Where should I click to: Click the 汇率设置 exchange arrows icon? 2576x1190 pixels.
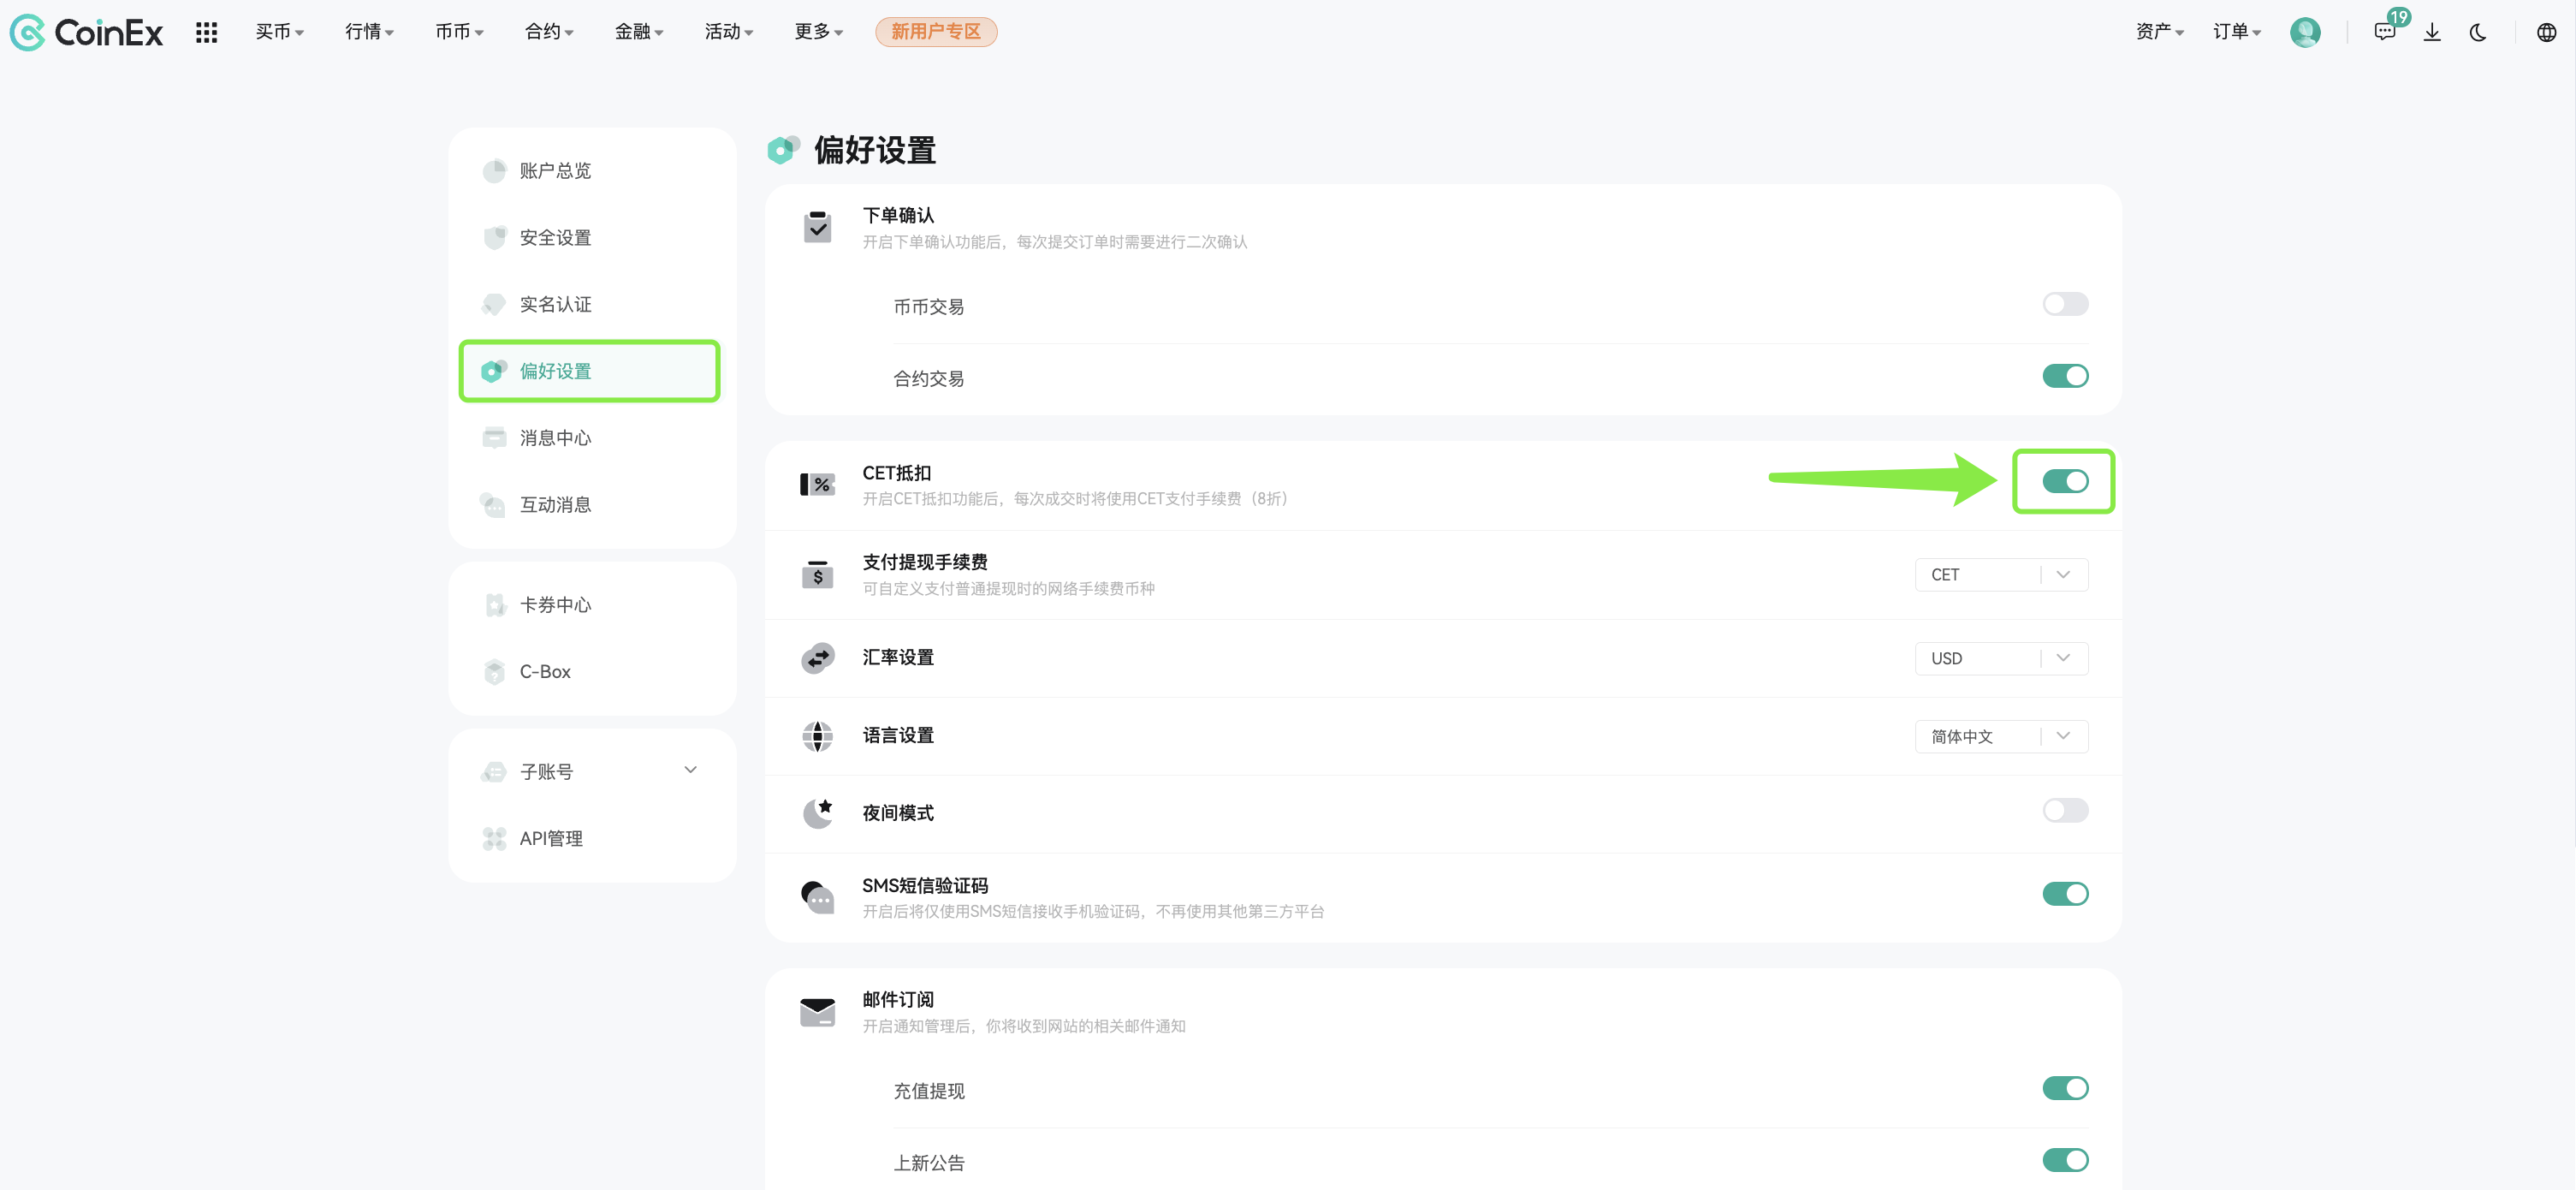click(x=817, y=658)
